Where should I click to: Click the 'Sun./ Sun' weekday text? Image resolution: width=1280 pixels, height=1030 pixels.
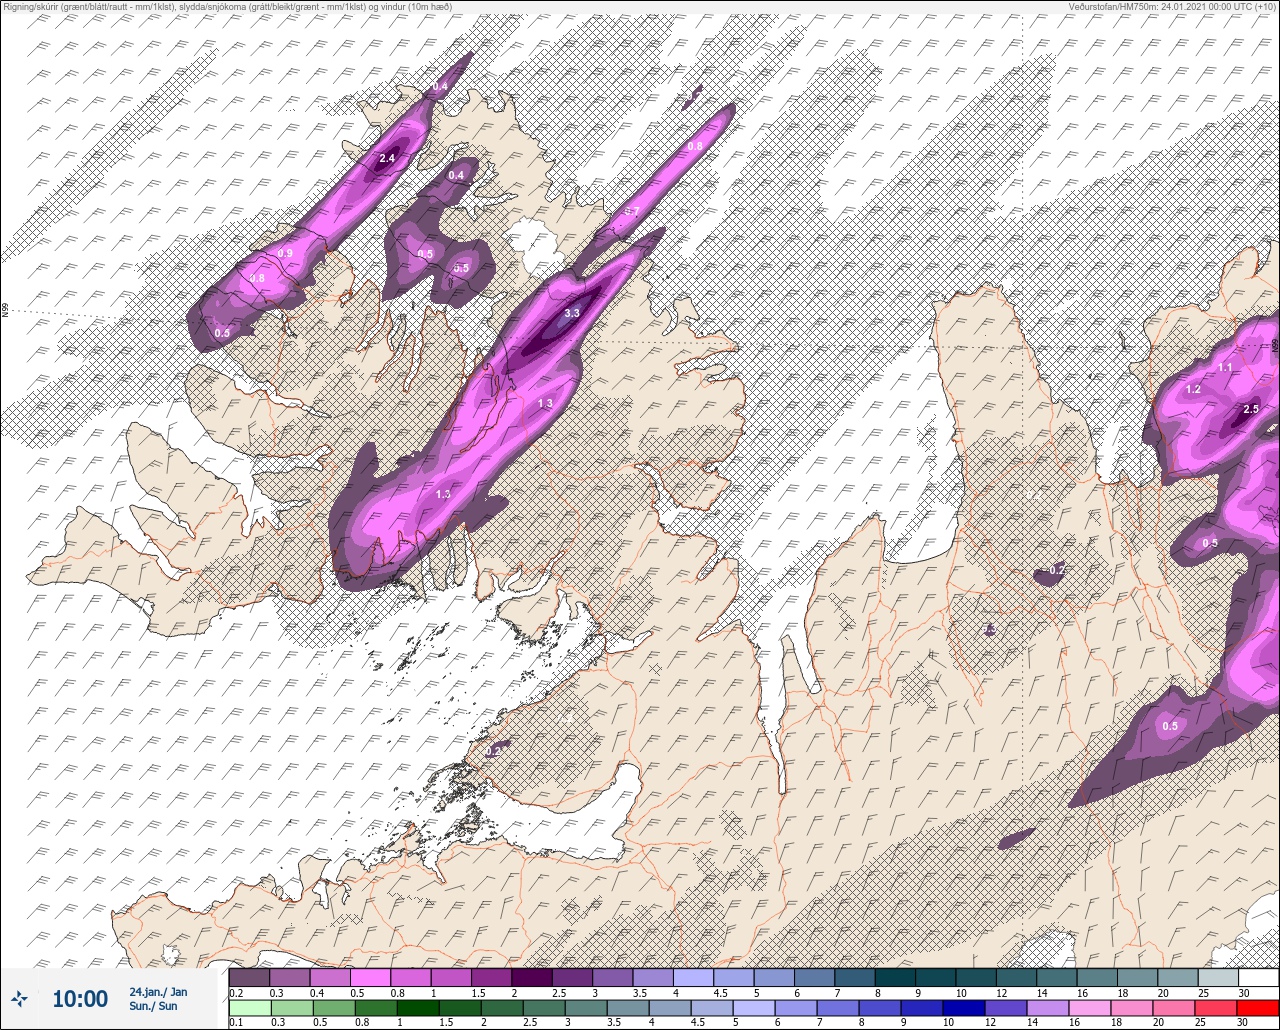coord(153,1006)
